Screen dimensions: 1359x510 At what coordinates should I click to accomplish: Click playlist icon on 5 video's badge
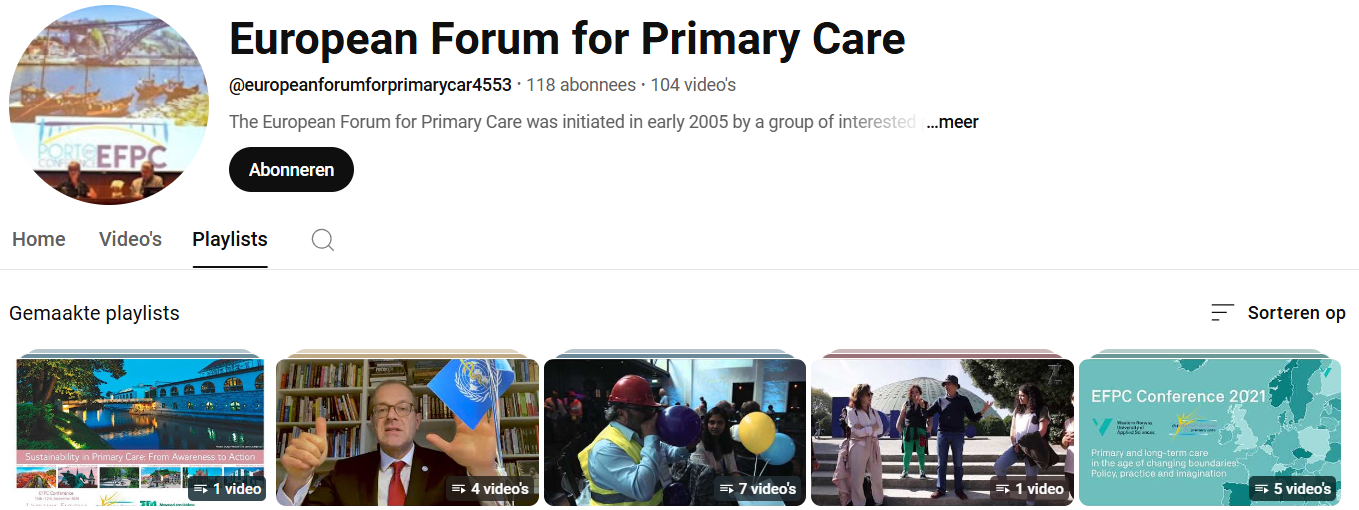pos(1262,489)
